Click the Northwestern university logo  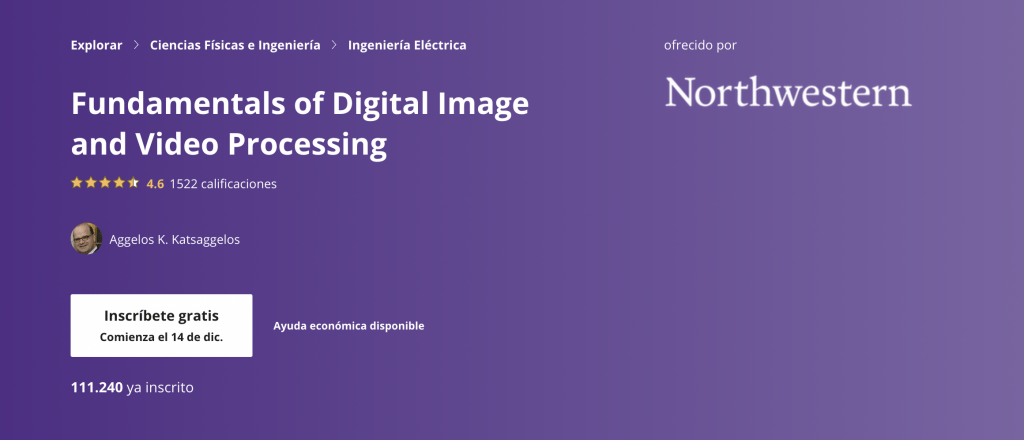(x=788, y=92)
